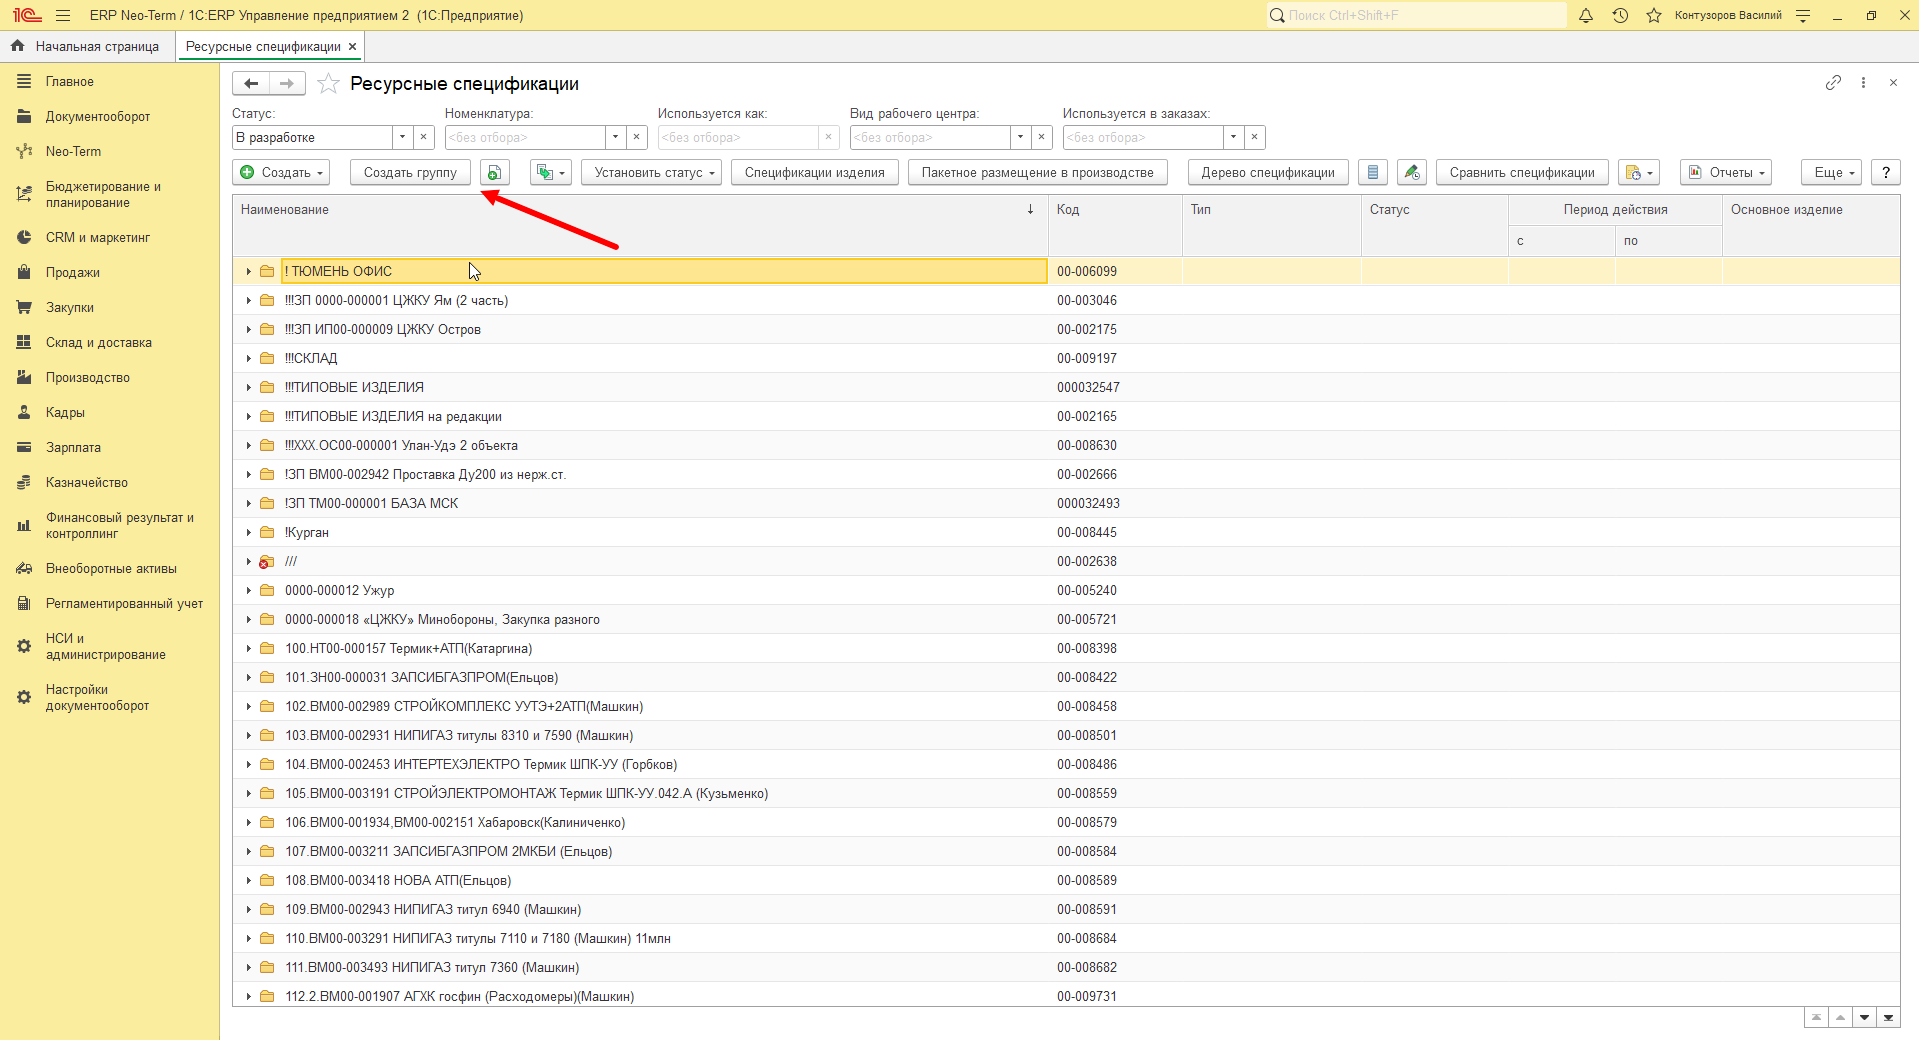Open the history clock icon
Viewport: 1919px width, 1040px height.
coord(1620,15)
